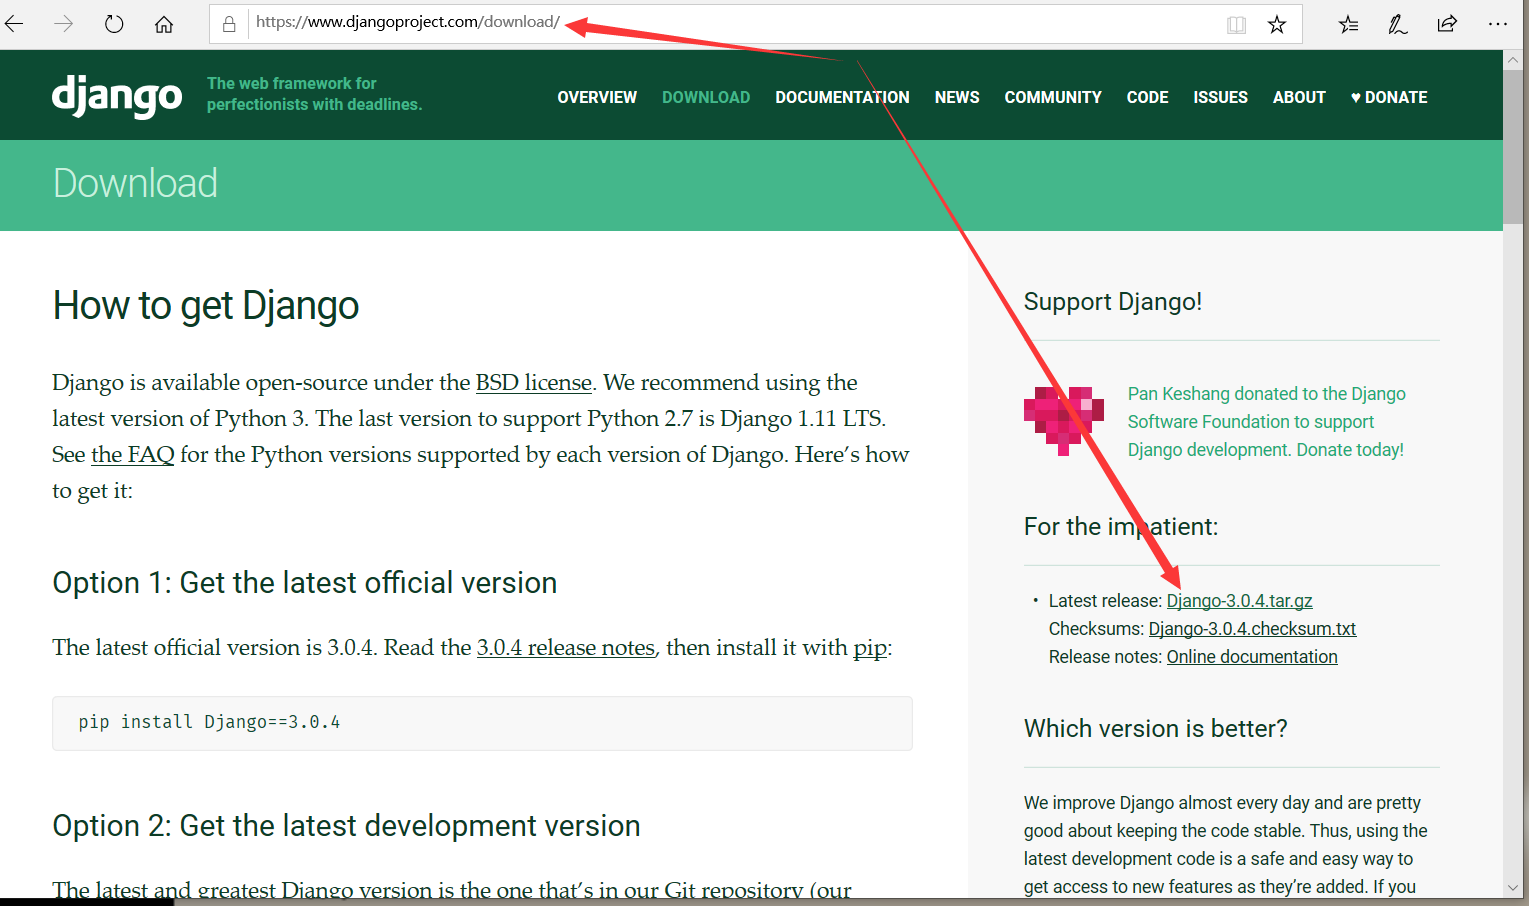1529x906 pixels.
Task: Open the FAQ link
Action: (133, 454)
